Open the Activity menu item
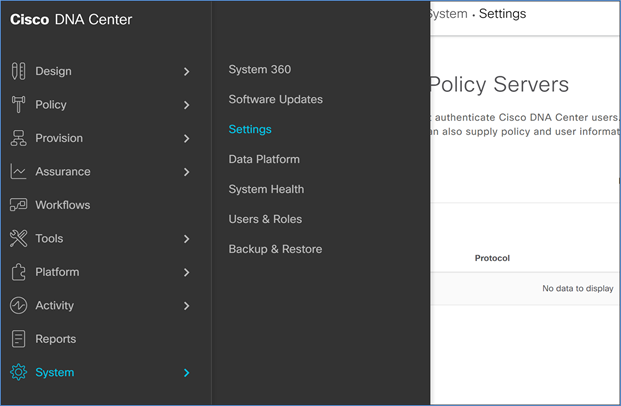The width and height of the screenshot is (621, 406). (55, 305)
